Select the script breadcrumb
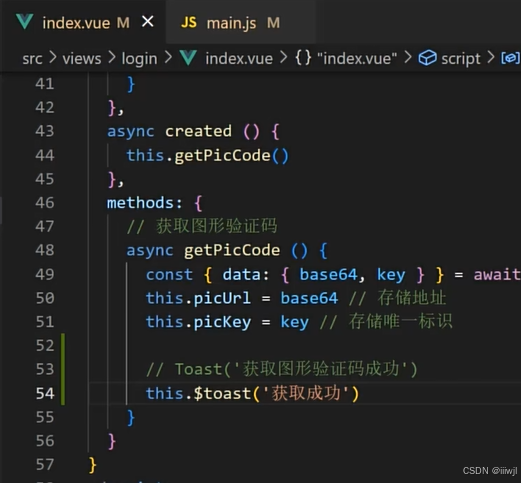This screenshot has width=521, height=483. pyautogui.click(x=461, y=59)
